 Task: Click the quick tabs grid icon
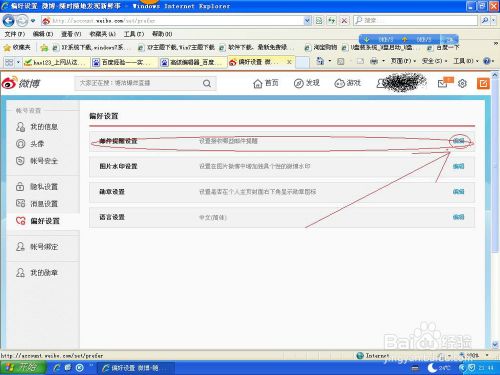click(x=9, y=62)
